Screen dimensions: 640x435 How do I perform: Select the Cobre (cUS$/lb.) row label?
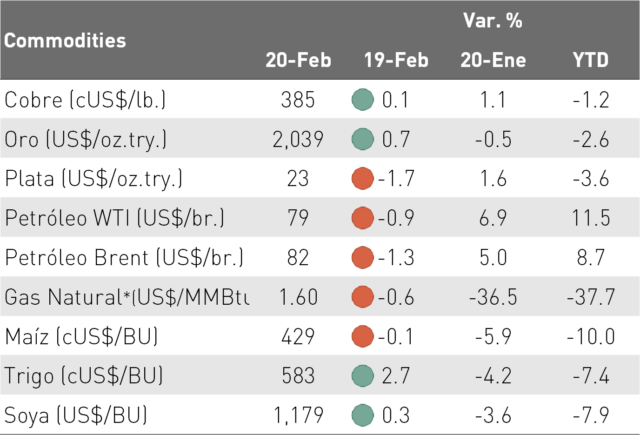(85, 100)
